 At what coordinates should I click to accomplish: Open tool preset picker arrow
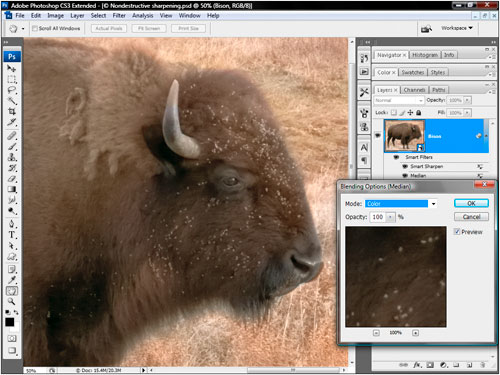pyautogui.click(x=23, y=29)
